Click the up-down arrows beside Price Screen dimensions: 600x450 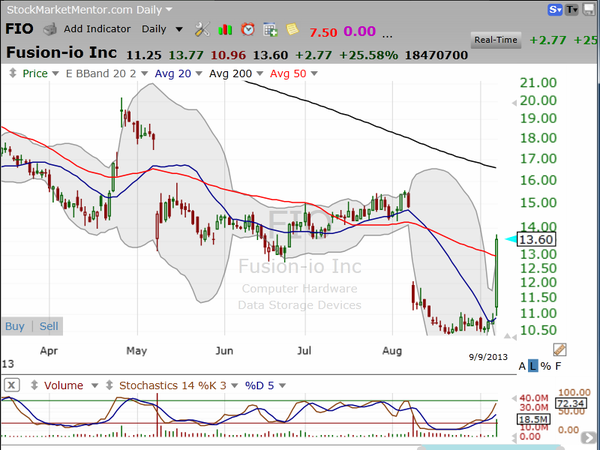13,73
